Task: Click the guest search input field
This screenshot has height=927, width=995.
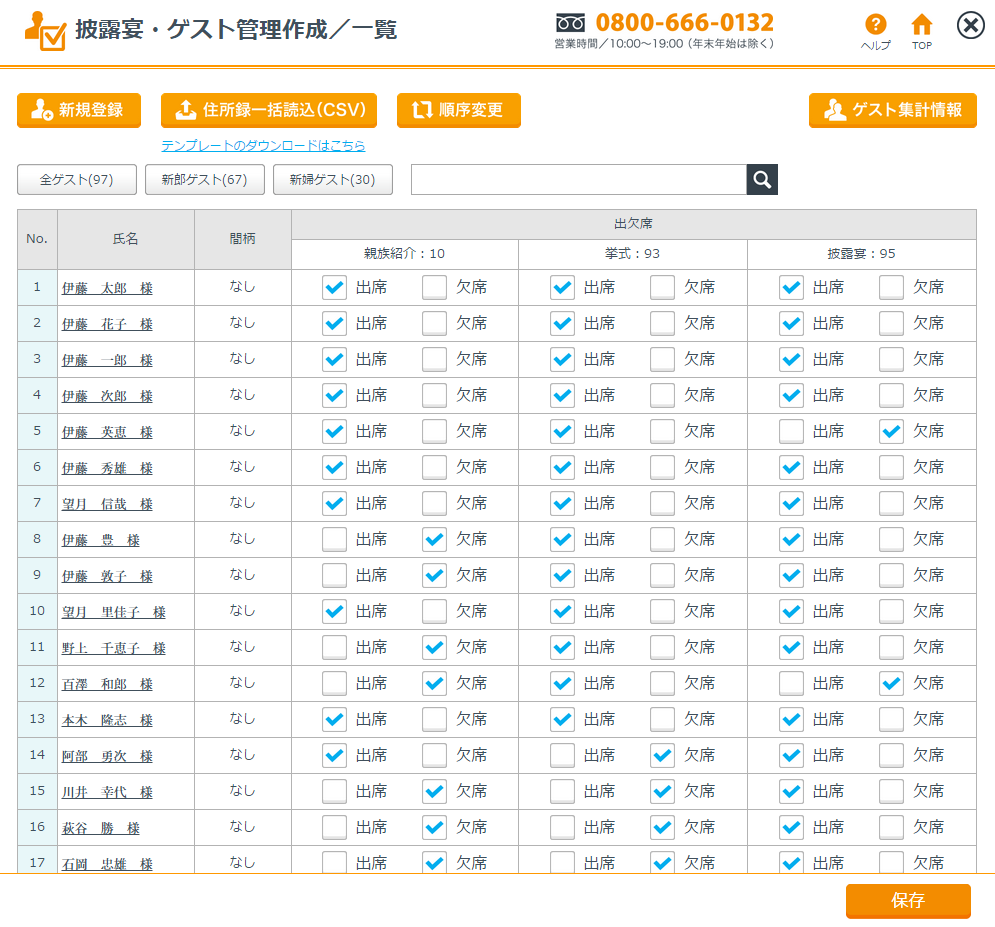Action: click(578, 180)
